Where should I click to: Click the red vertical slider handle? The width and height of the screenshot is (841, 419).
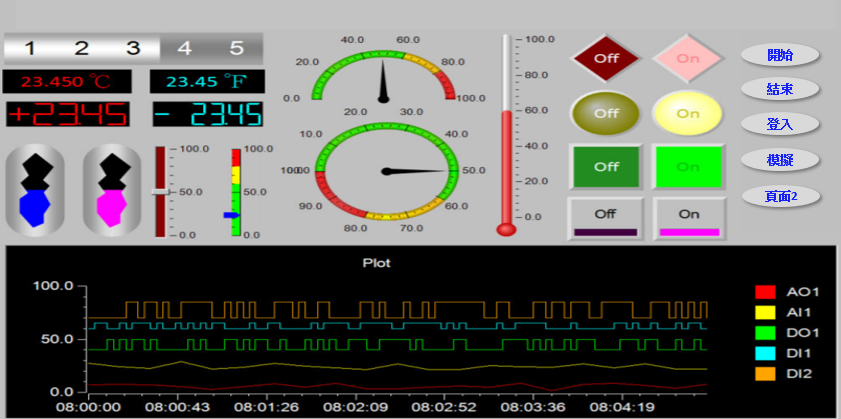coord(161,191)
